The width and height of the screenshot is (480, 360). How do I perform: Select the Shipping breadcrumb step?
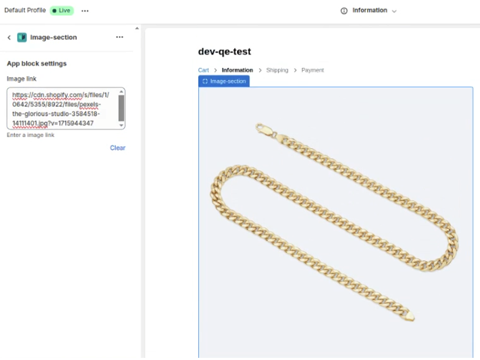(x=277, y=70)
